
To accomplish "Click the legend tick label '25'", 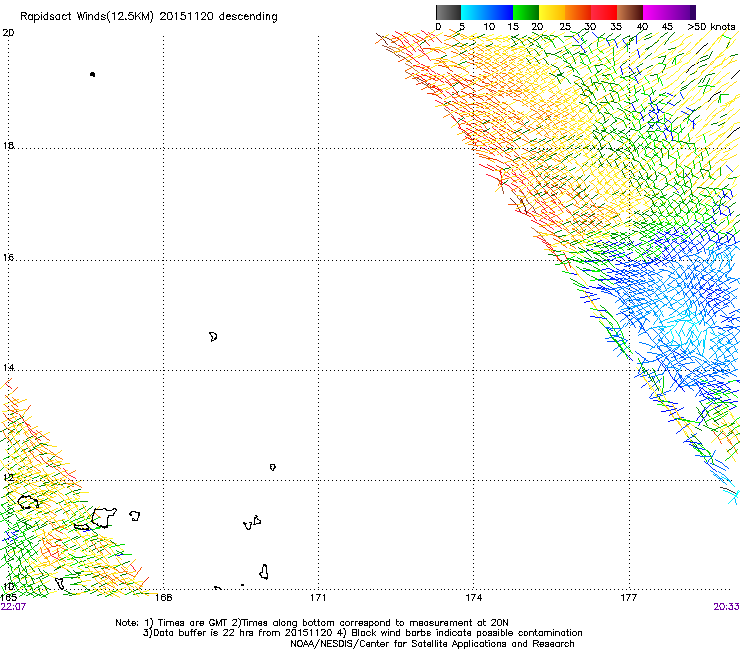I will point(564,27).
